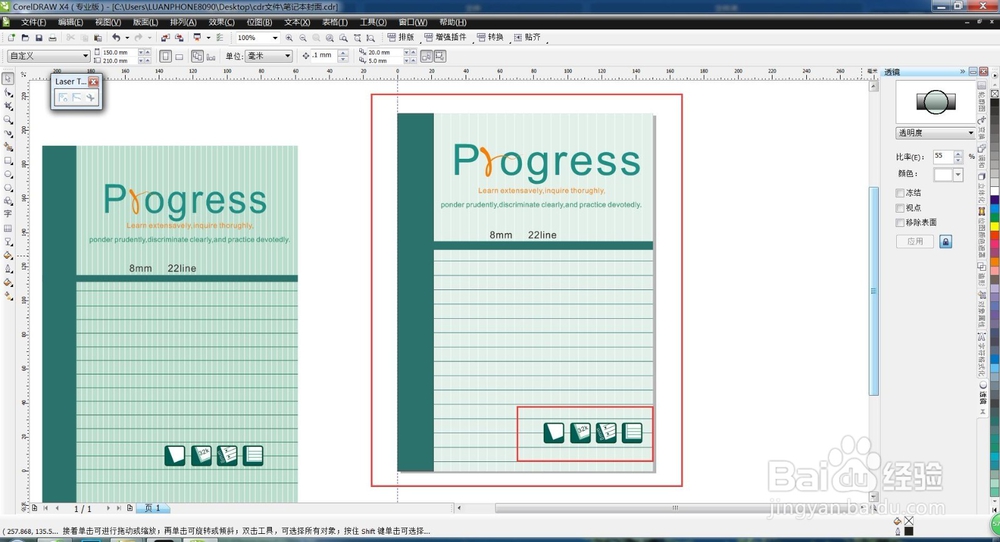Click the Undo arrow icon
This screenshot has width=1000, height=542.
tap(116, 38)
